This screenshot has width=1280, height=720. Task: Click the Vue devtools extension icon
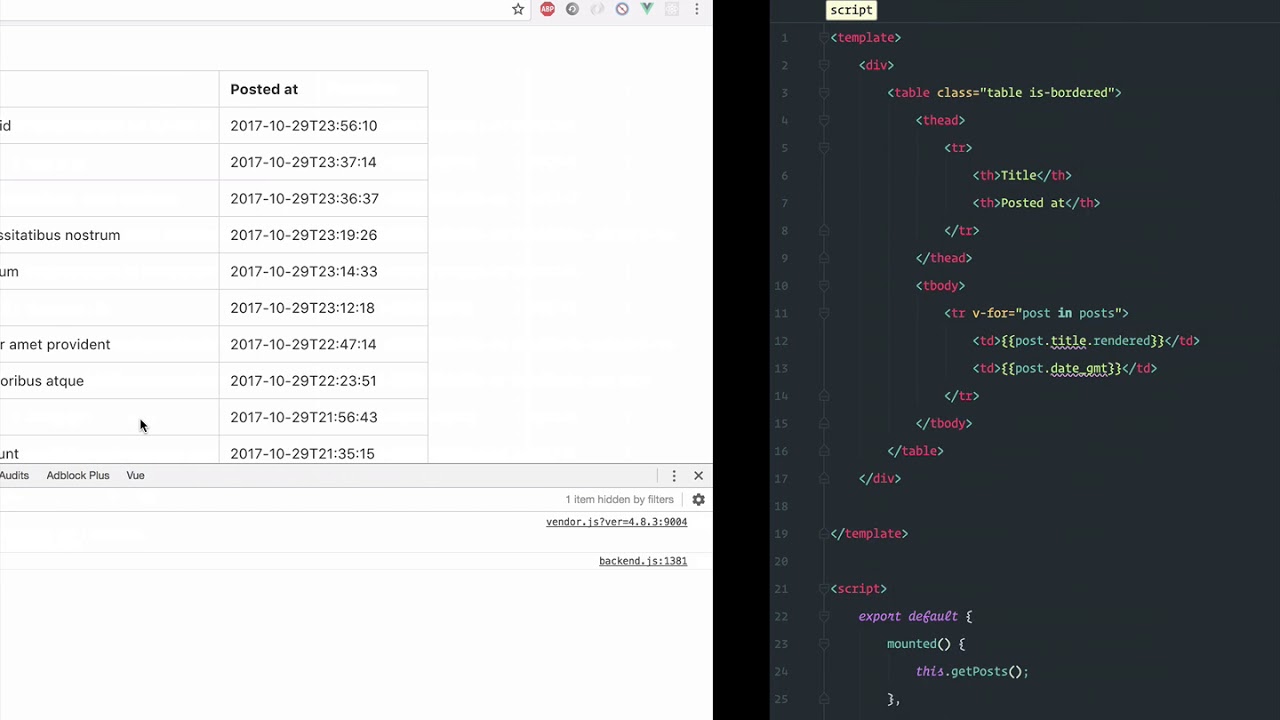(x=647, y=9)
